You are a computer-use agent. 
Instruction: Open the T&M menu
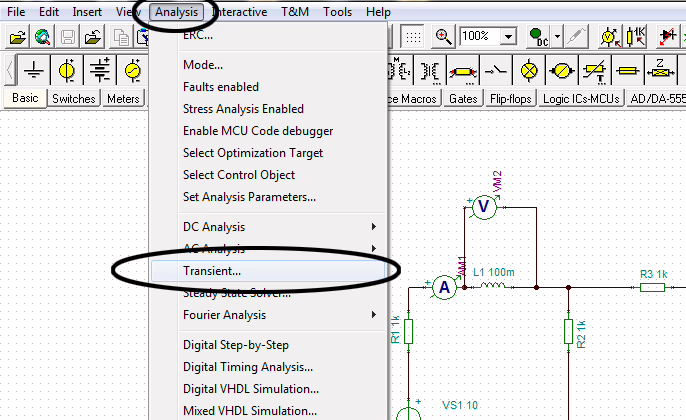click(x=294, y=12)
